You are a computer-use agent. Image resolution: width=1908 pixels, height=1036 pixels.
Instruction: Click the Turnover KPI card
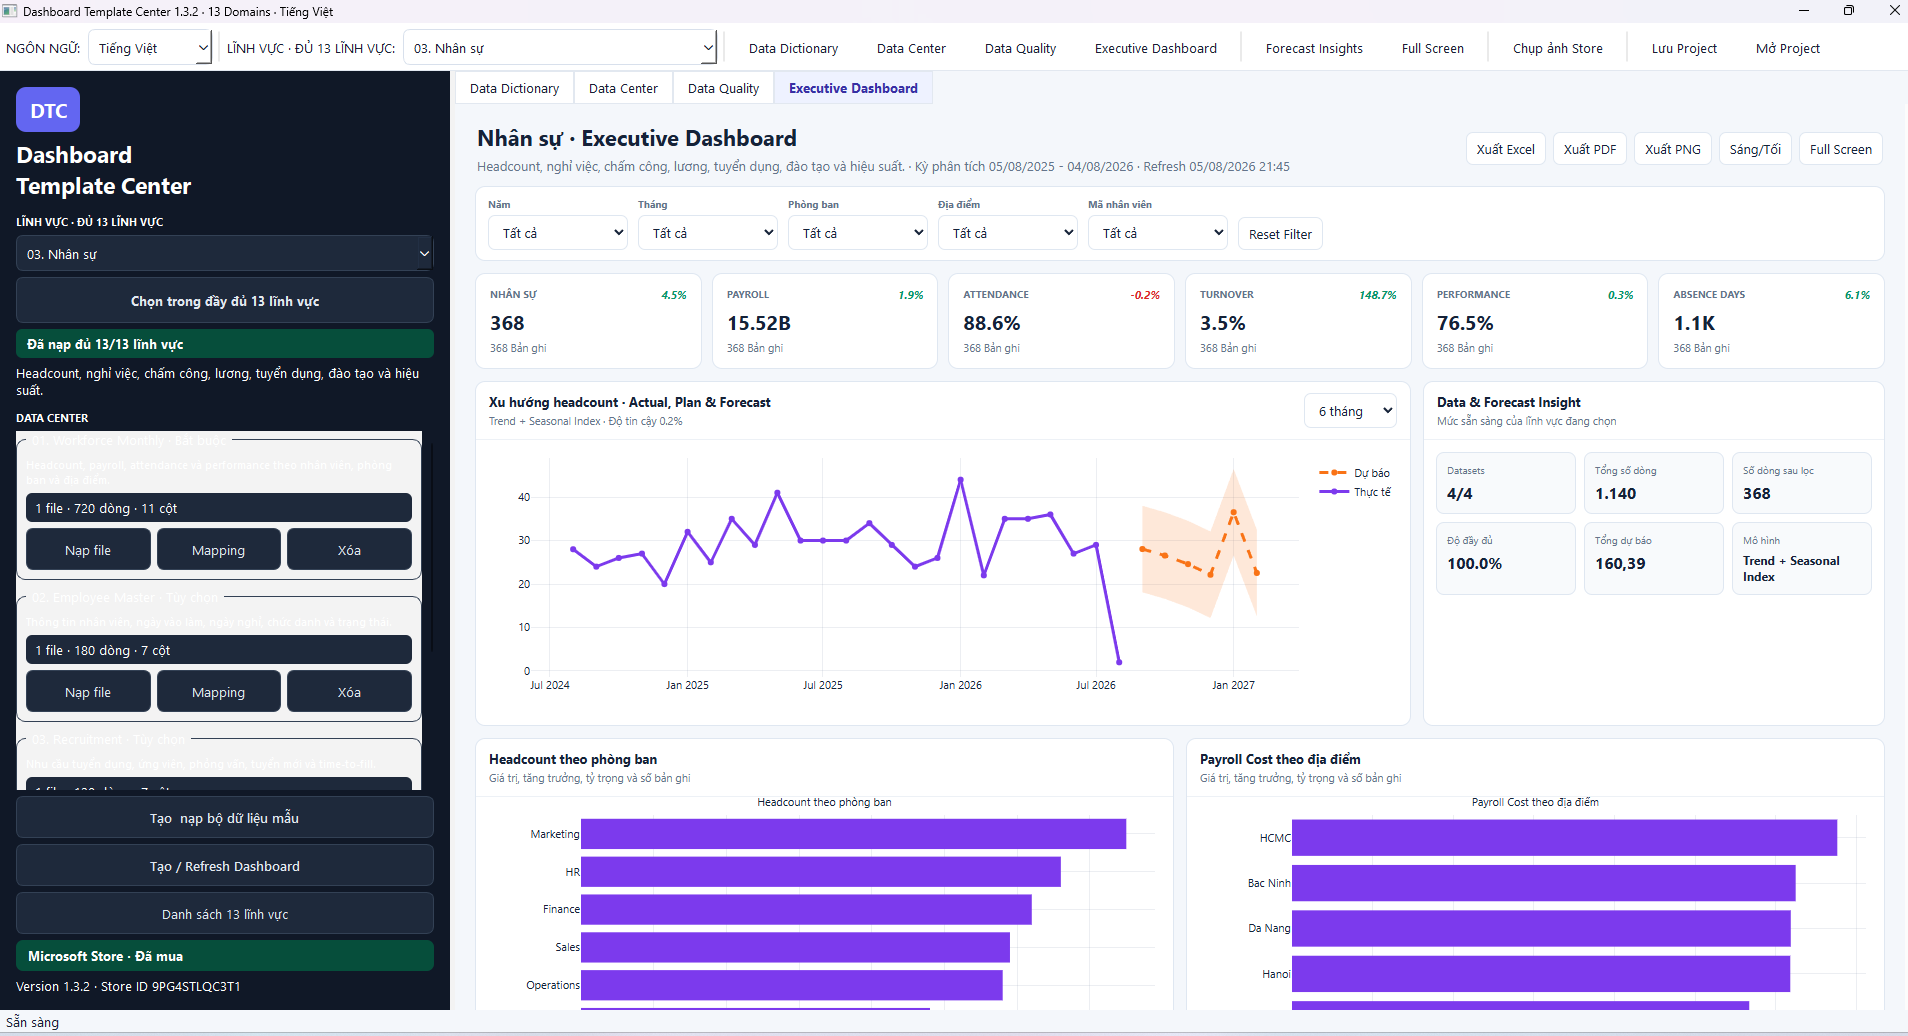pyautogui.click(x=1298, y=321)
